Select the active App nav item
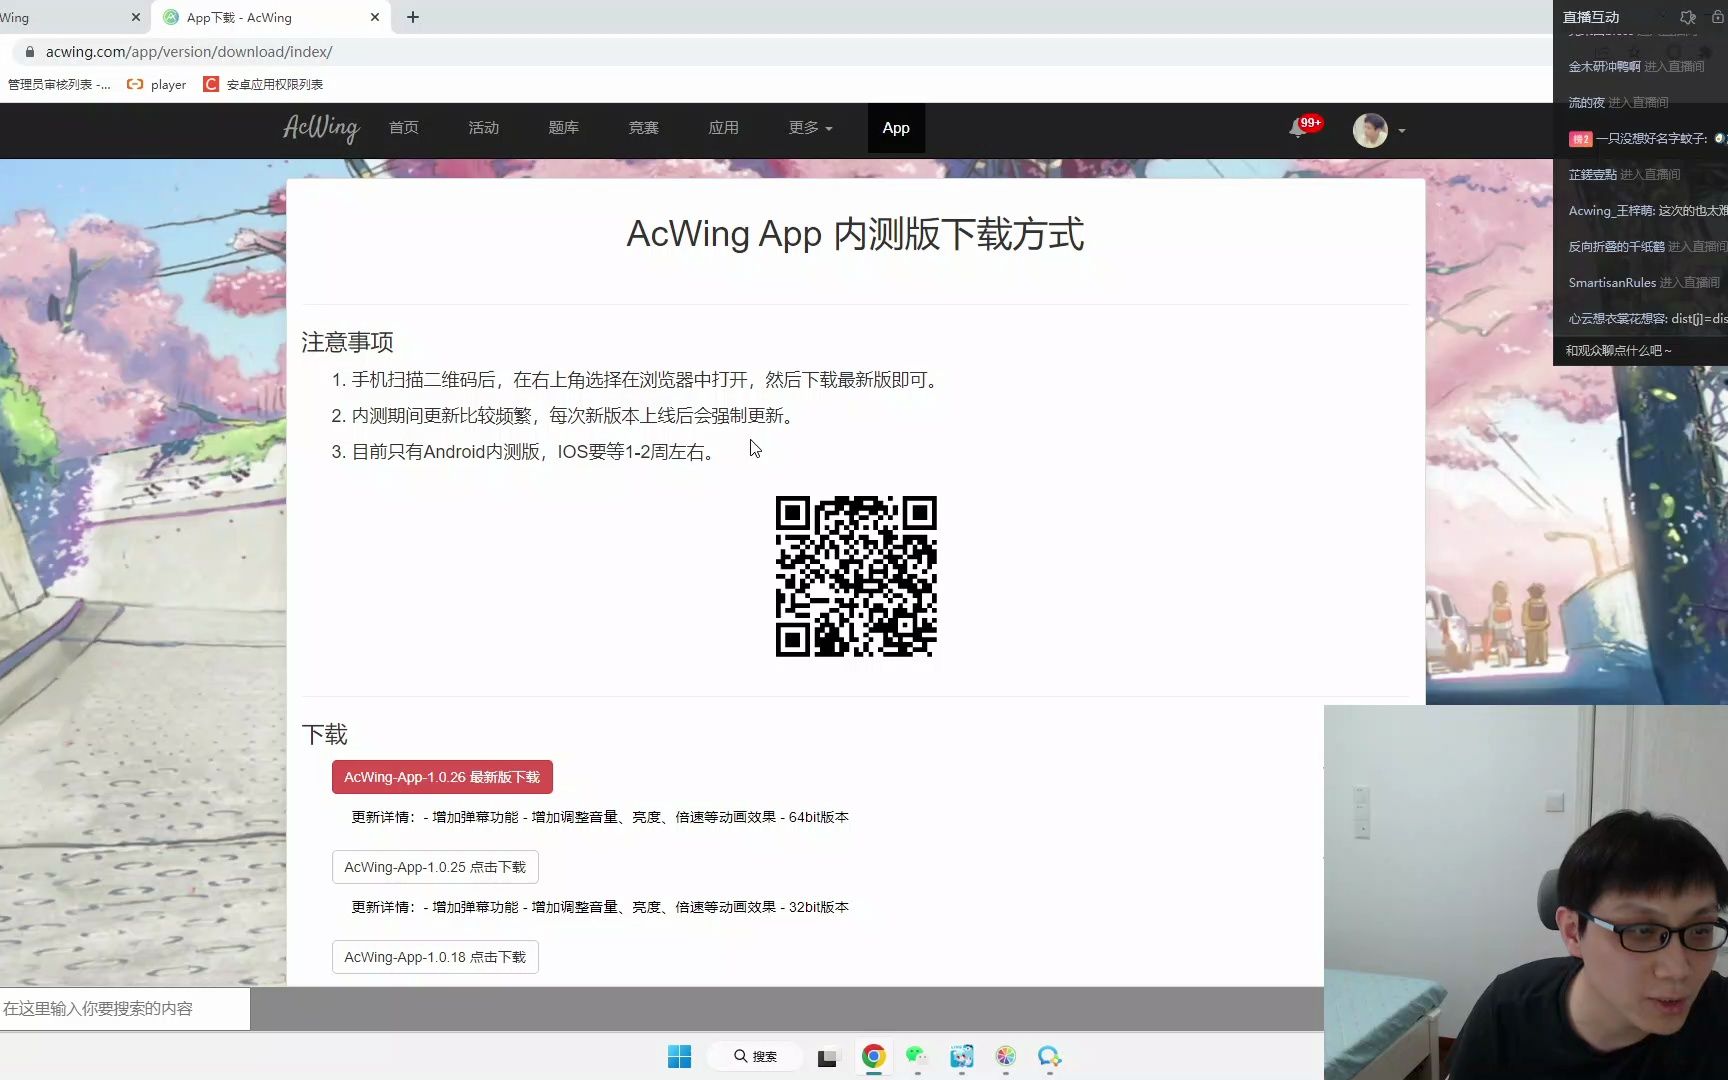The image size is (1728, 1080). coord(896,128)
